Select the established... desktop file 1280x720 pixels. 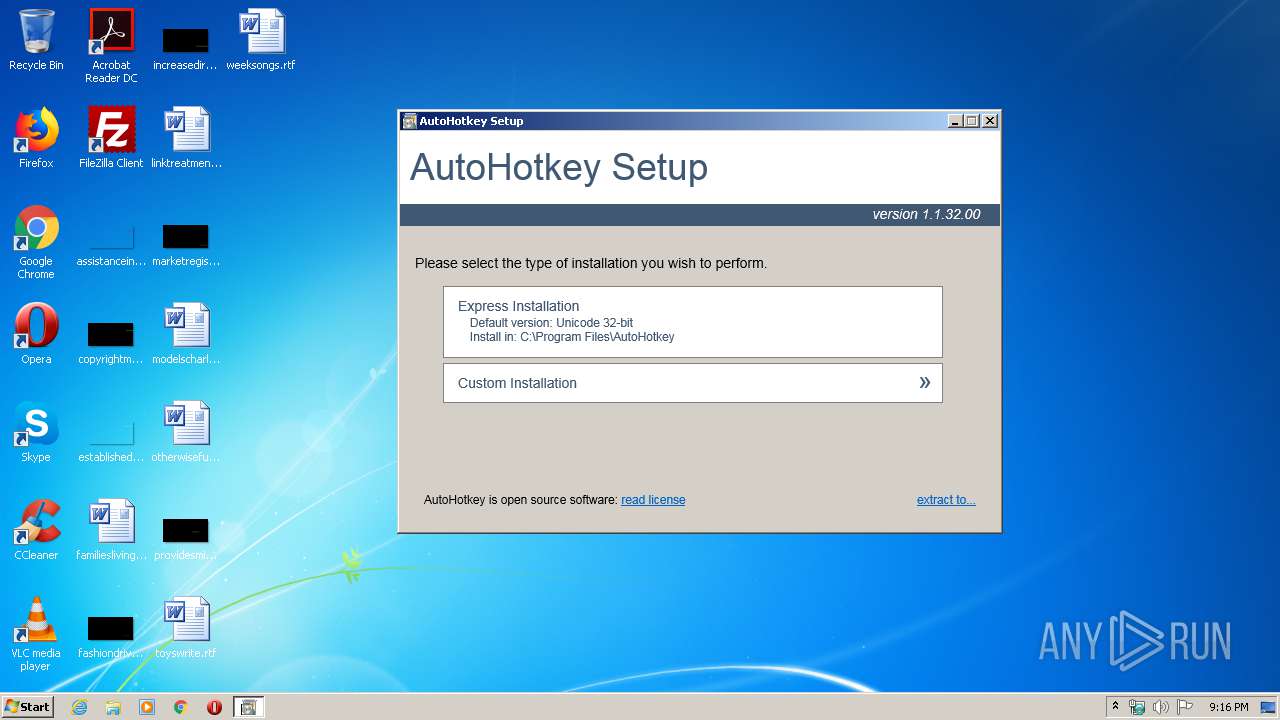111,438
